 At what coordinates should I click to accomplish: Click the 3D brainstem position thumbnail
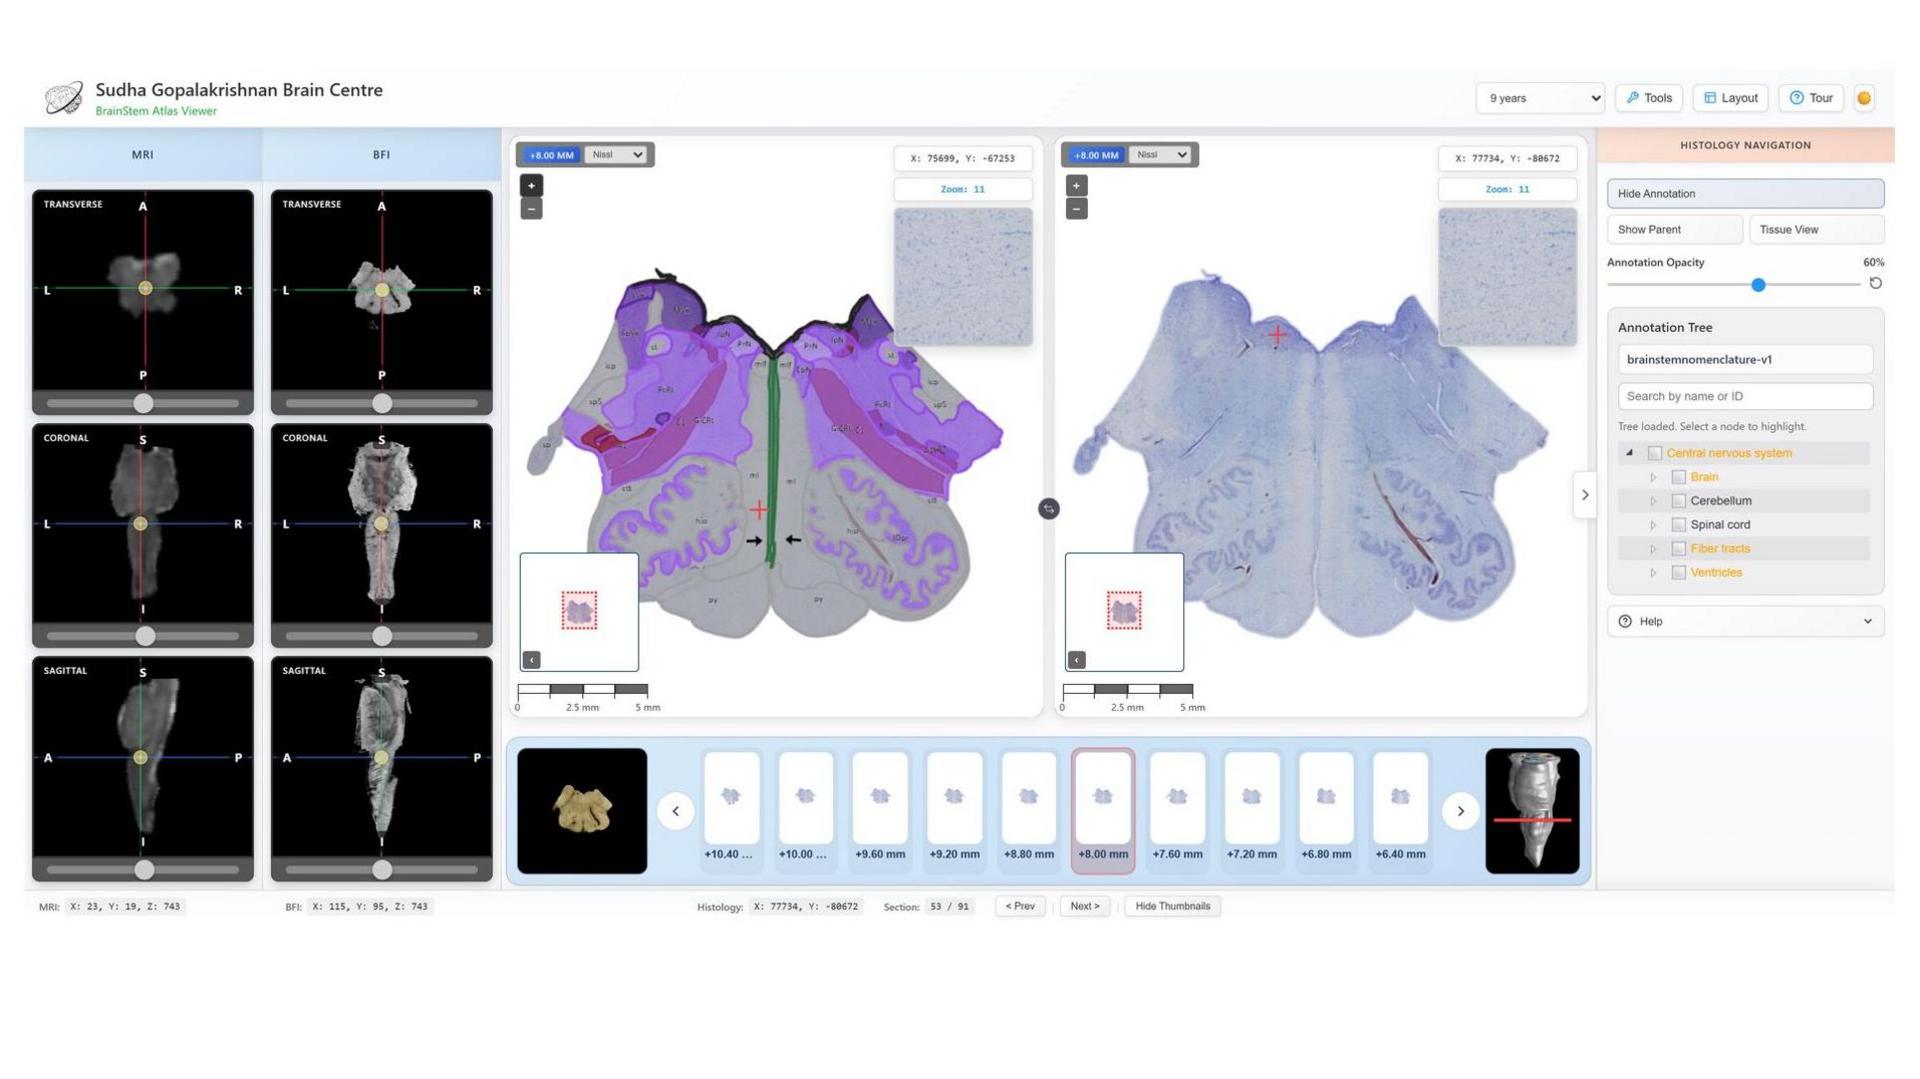1532,811
